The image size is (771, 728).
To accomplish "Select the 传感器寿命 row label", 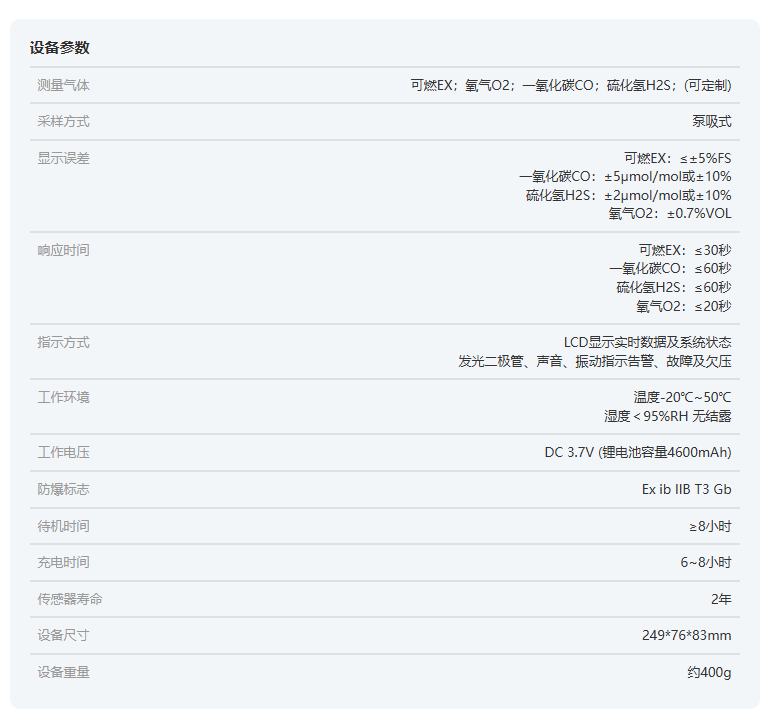I will tap(69, 599).
